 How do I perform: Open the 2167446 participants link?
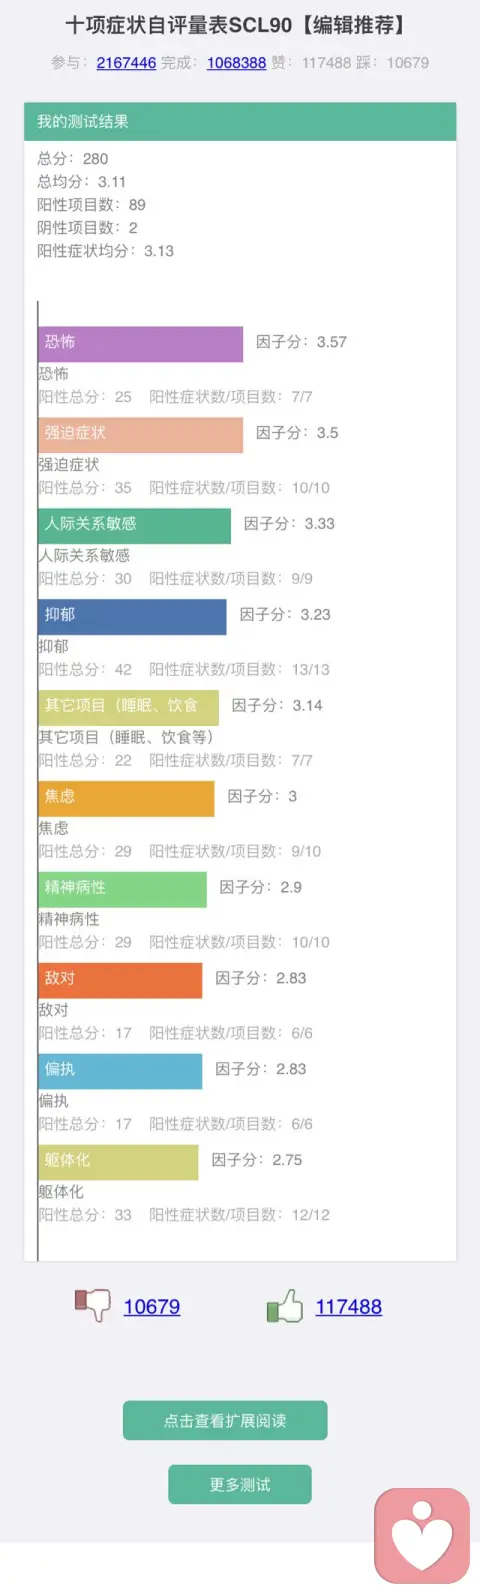point(126,62)
